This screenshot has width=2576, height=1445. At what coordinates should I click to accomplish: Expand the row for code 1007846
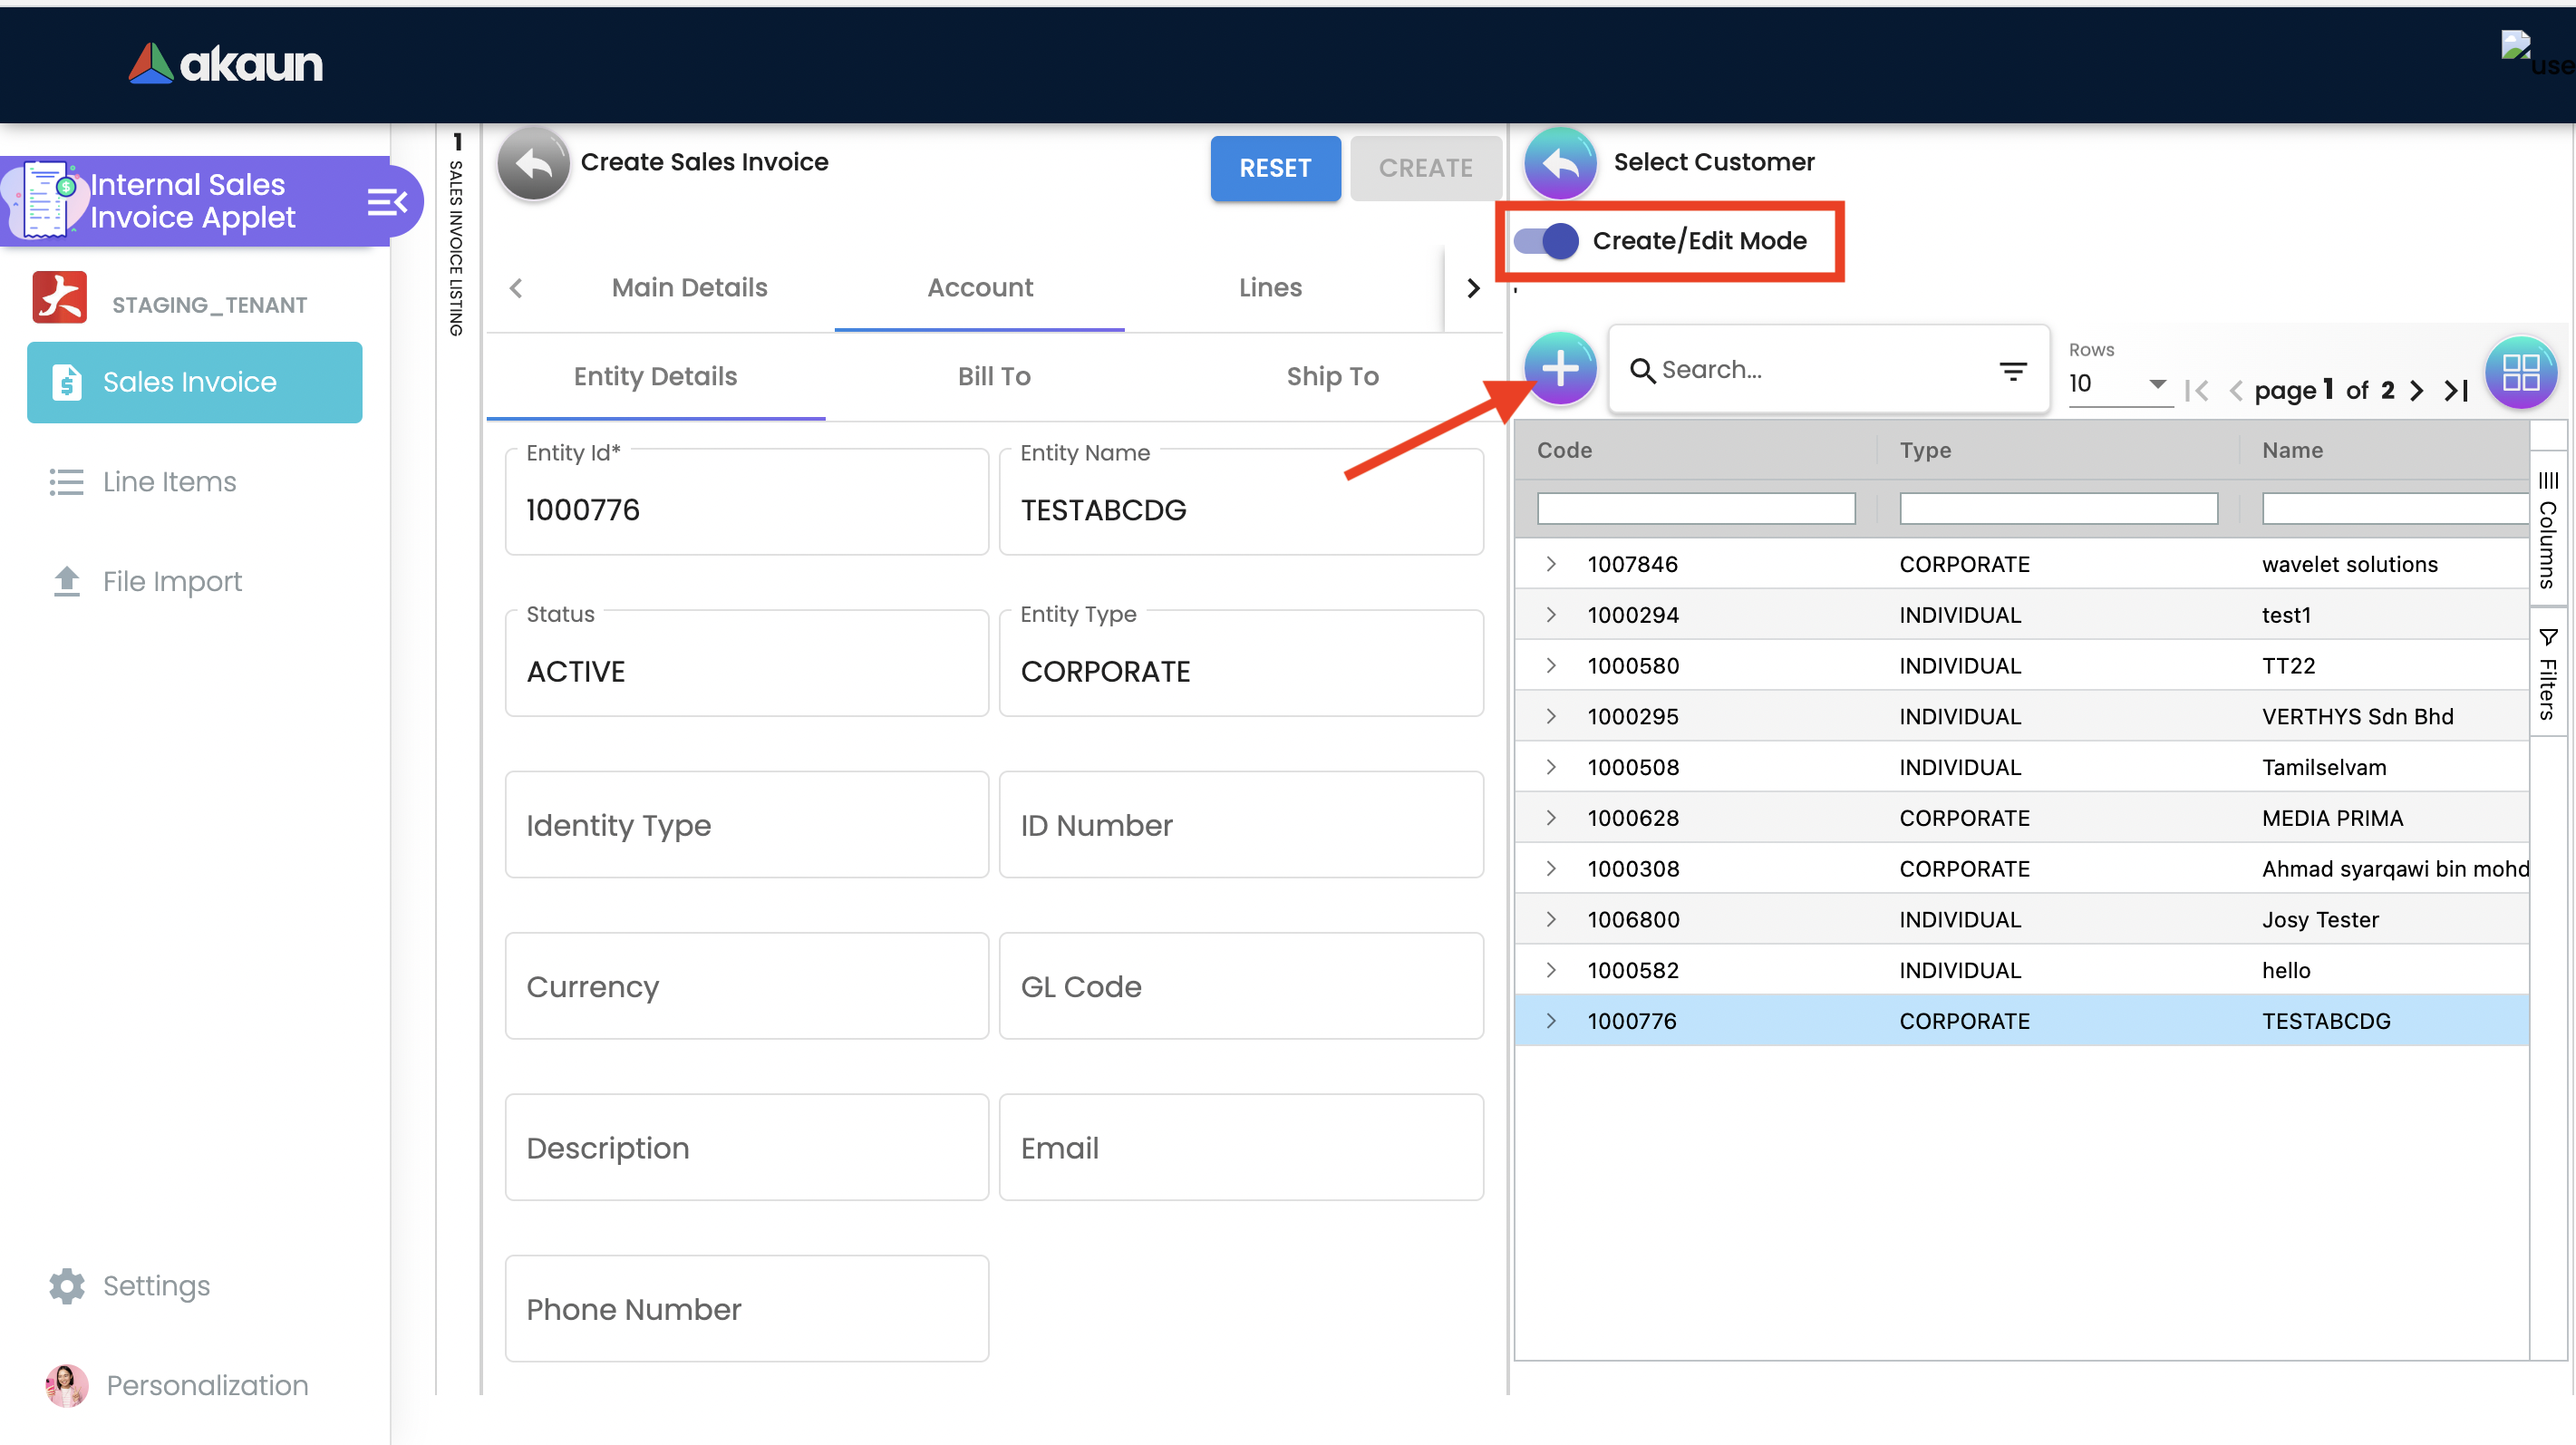pyautogui.click(x=1550, y=564)
